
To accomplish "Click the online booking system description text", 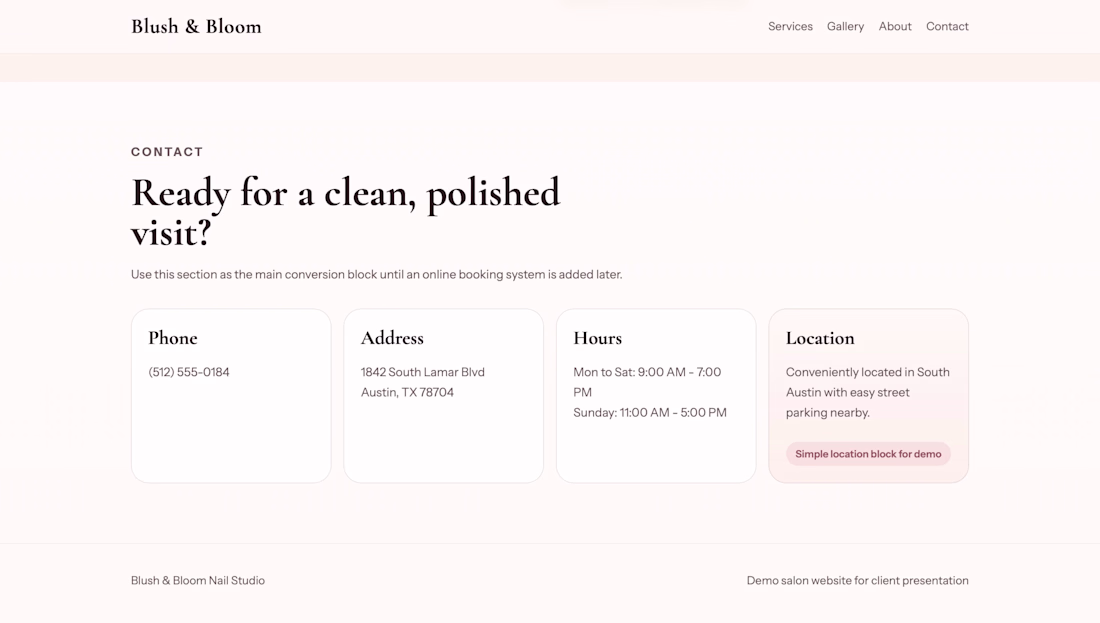I will coord(376,274).
